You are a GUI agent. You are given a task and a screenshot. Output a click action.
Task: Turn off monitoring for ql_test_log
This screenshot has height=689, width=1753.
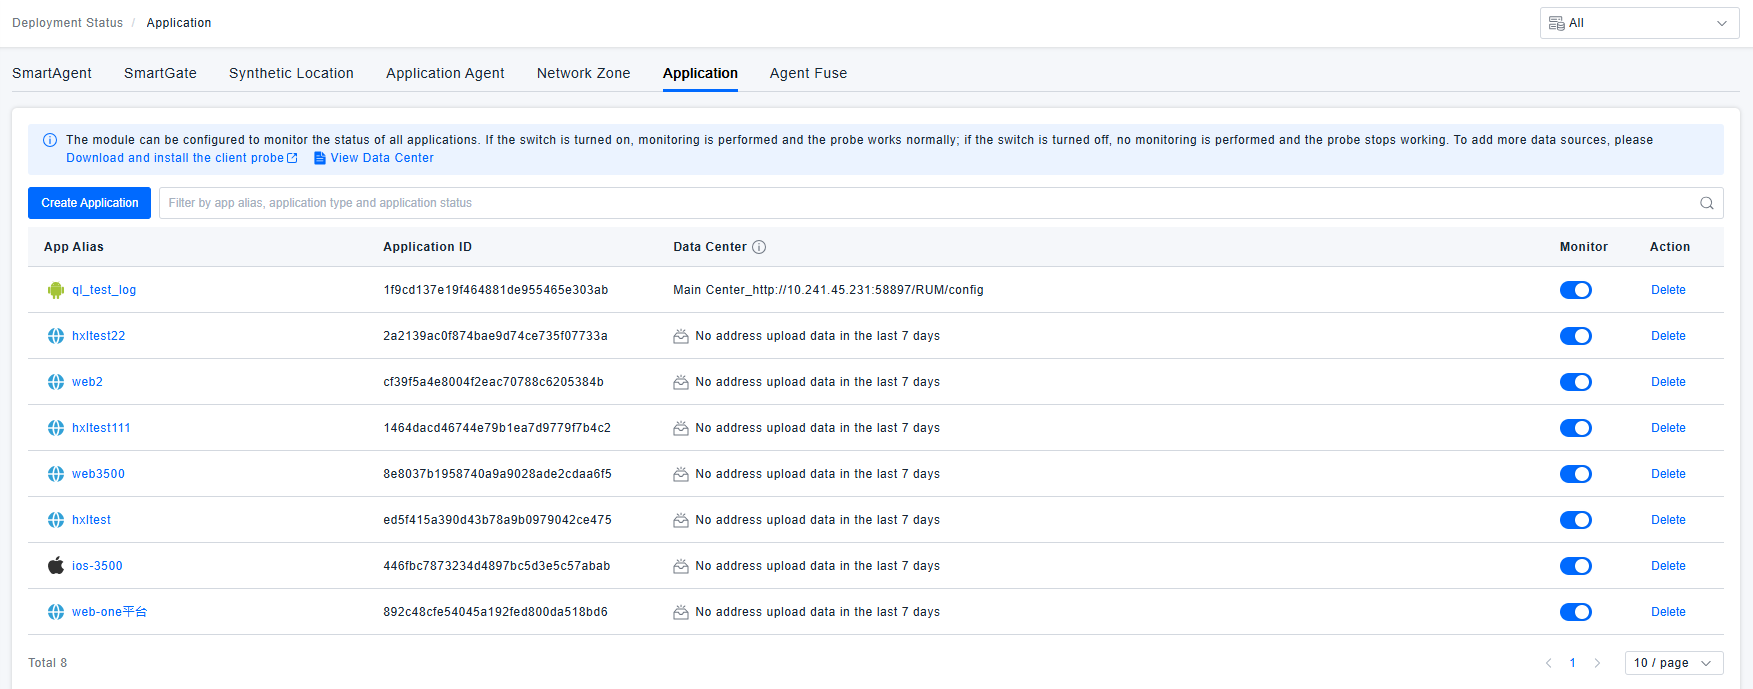pyautogui.click(x=1575, y=290)
